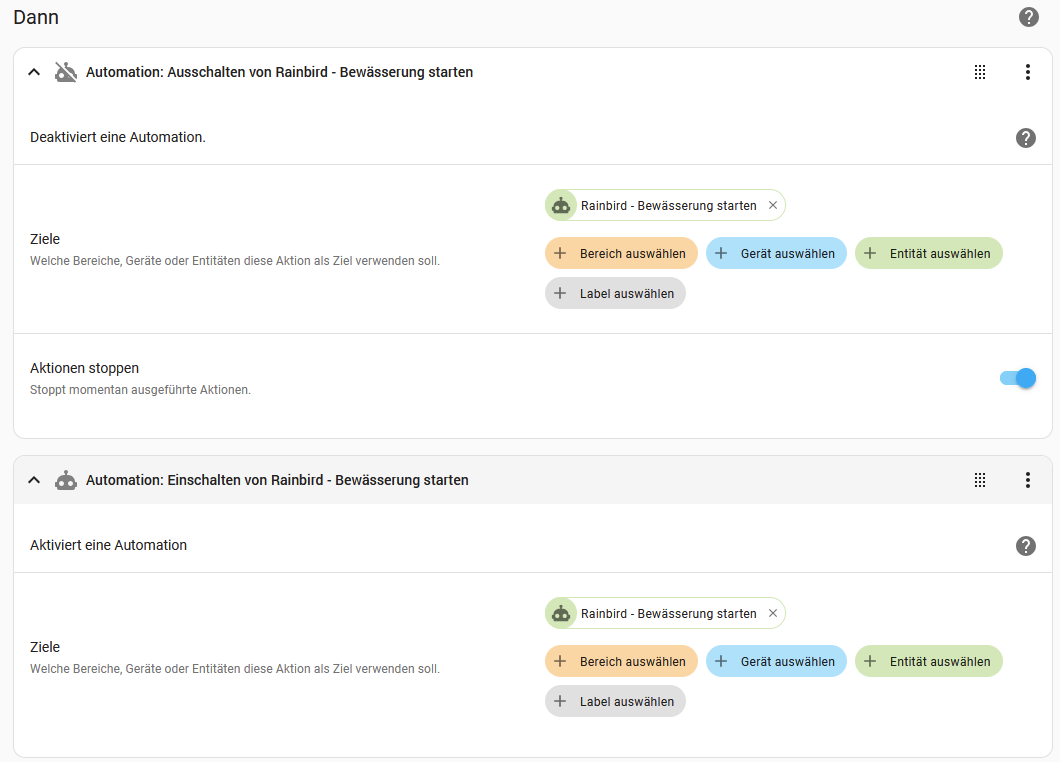Image resolution: width=1060 pixels, height=762 pixels.
Task: Click Gerät auswählen in Einschalten action
Action: (x=776, y=661)
